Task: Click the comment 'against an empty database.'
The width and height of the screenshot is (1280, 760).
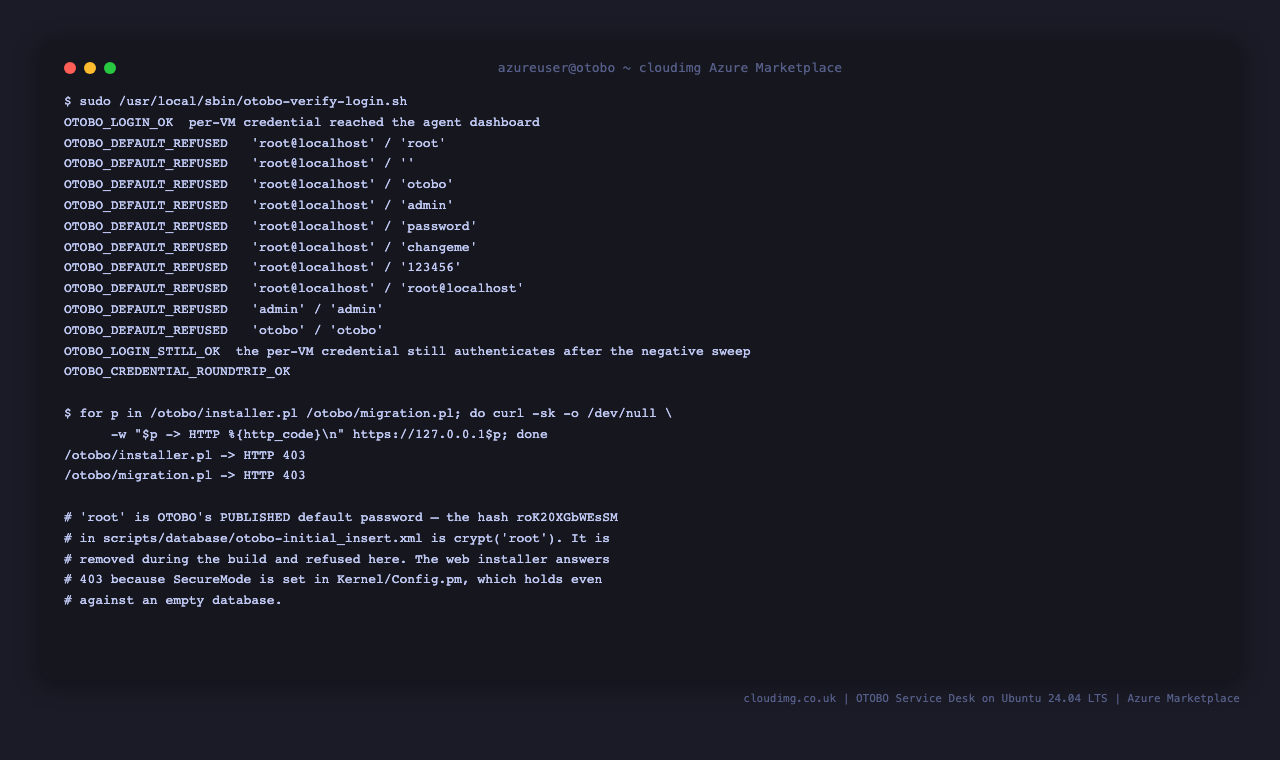Action: pos(173,600)
